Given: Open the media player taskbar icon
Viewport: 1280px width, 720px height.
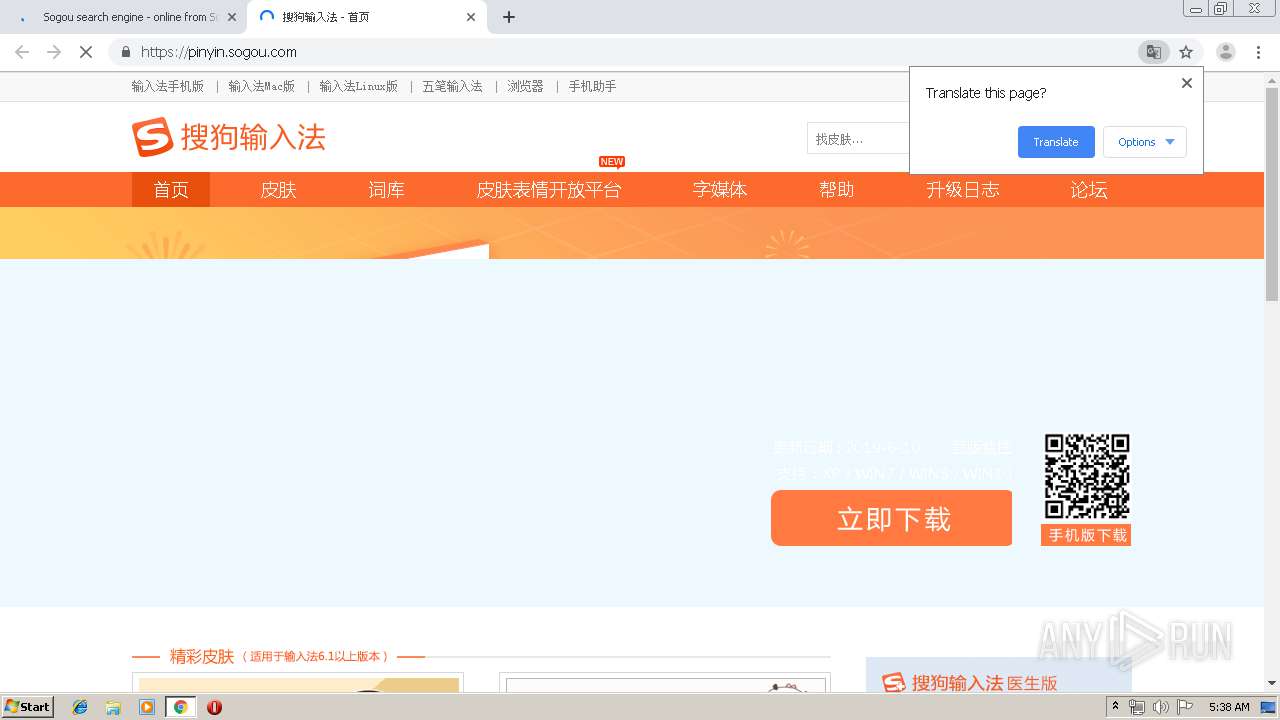Looking at the screenshot, I should (147, 707).
